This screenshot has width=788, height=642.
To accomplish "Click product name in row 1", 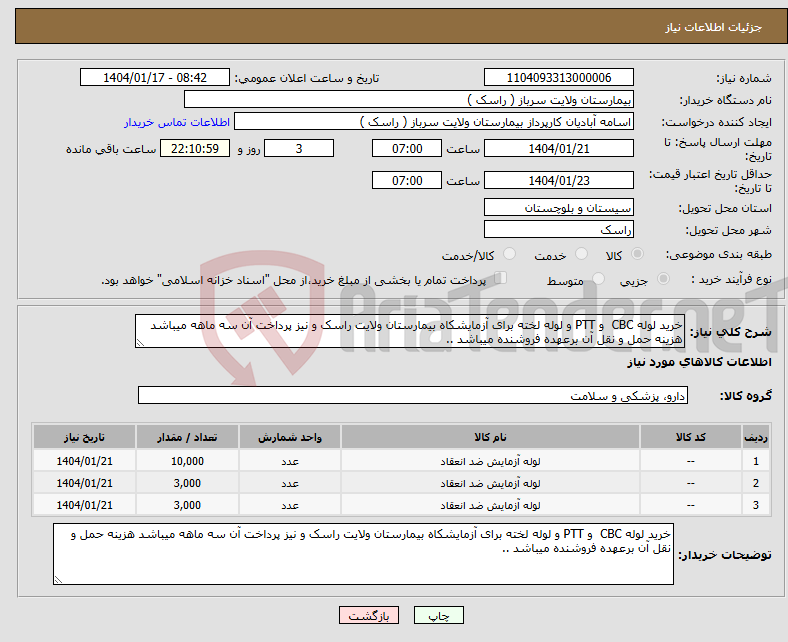I will click(x=490, y=461).
